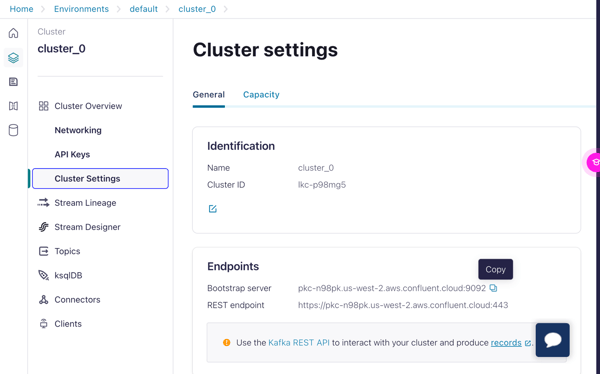Image resolution: width=600 pixels, height=374 pixels.
Task: Select Cluster Settings in sidebar
Action: 100,178
